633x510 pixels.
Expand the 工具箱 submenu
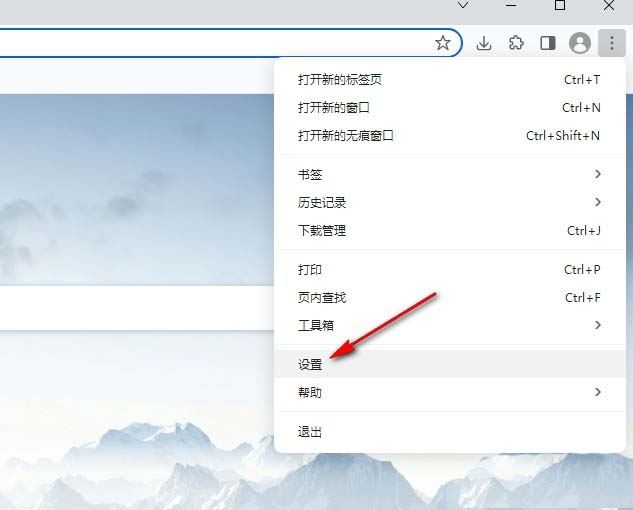[450, 325]
